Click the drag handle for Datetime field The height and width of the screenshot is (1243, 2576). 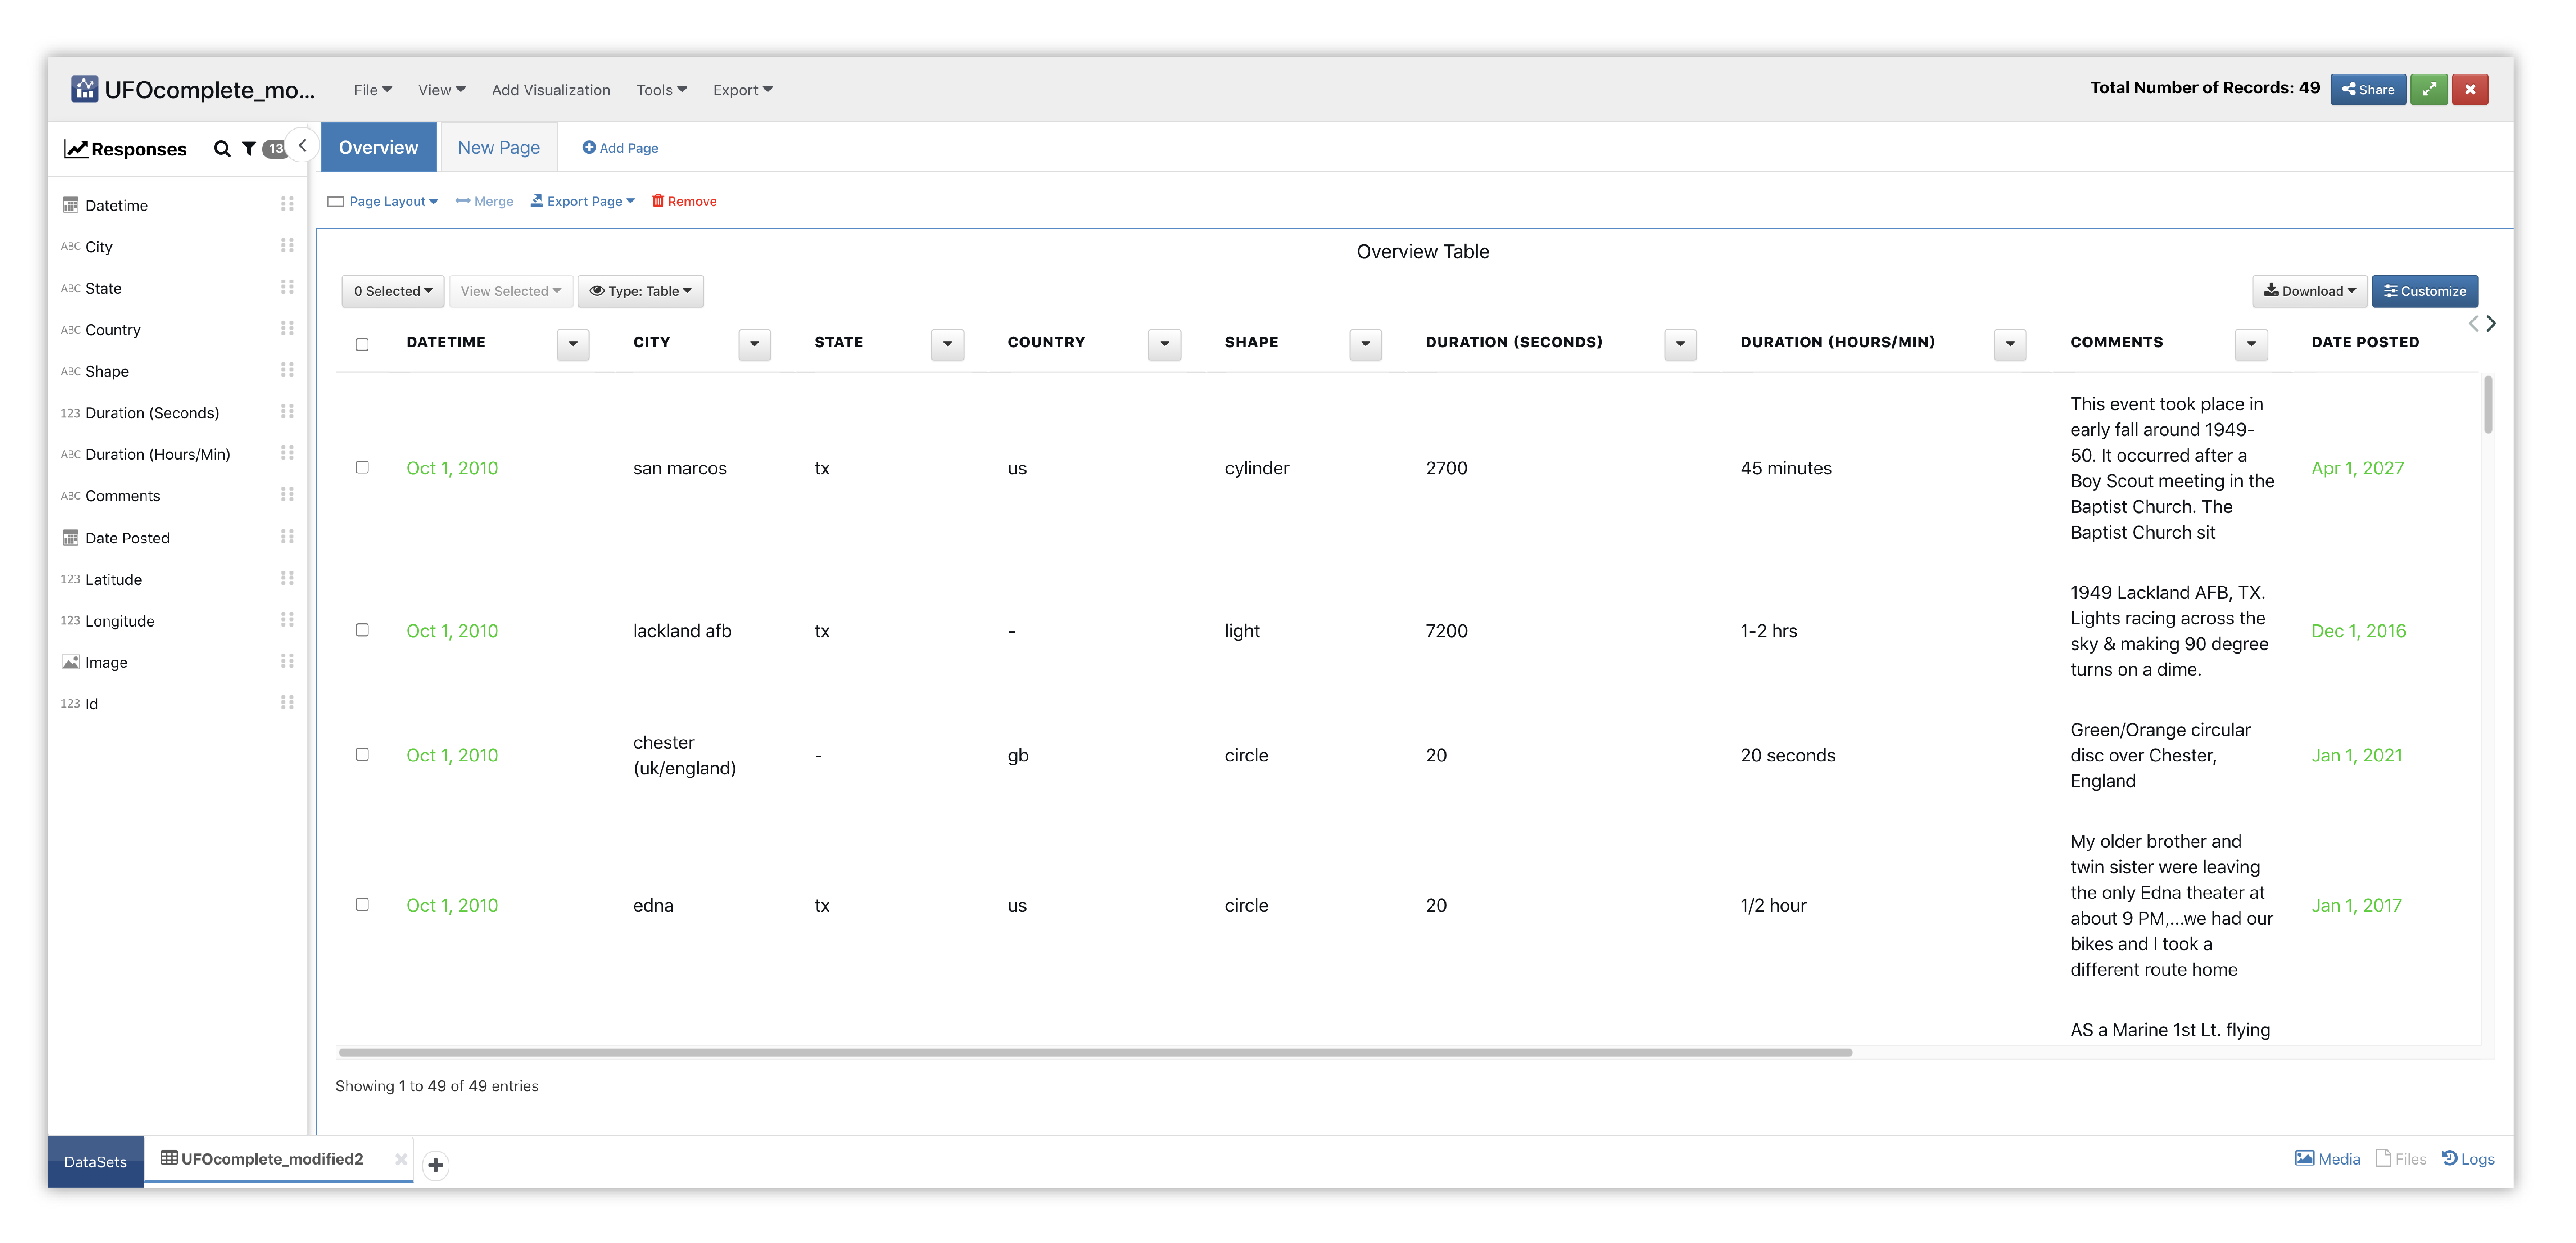pyautogui.click(x=287, y=204)
